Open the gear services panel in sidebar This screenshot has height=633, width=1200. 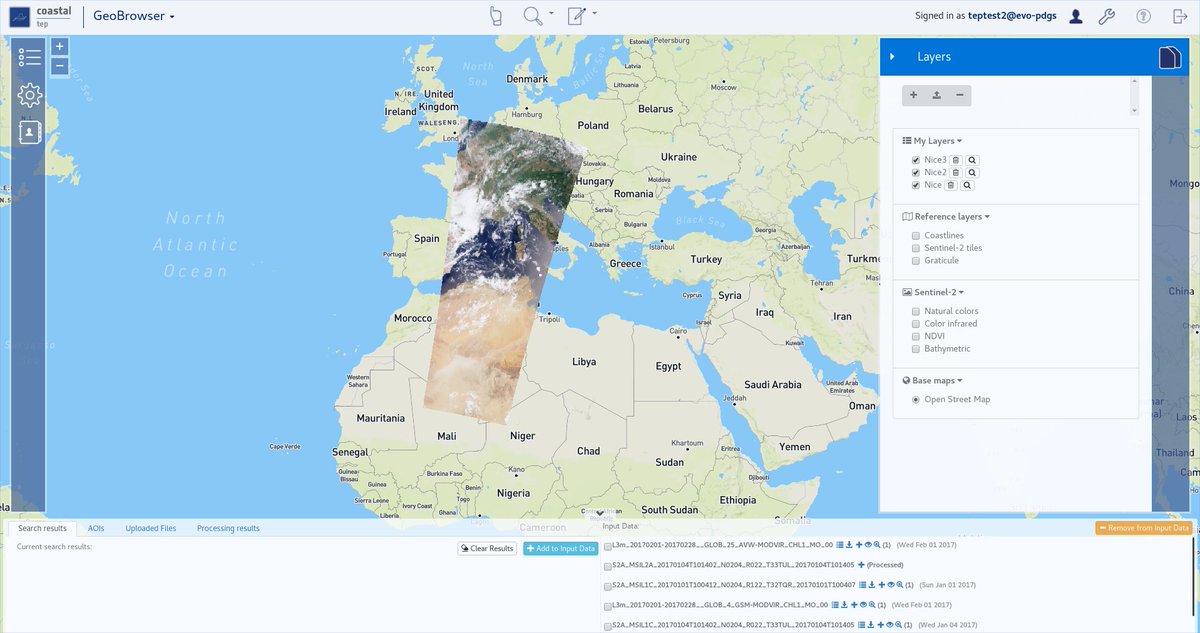30,95
